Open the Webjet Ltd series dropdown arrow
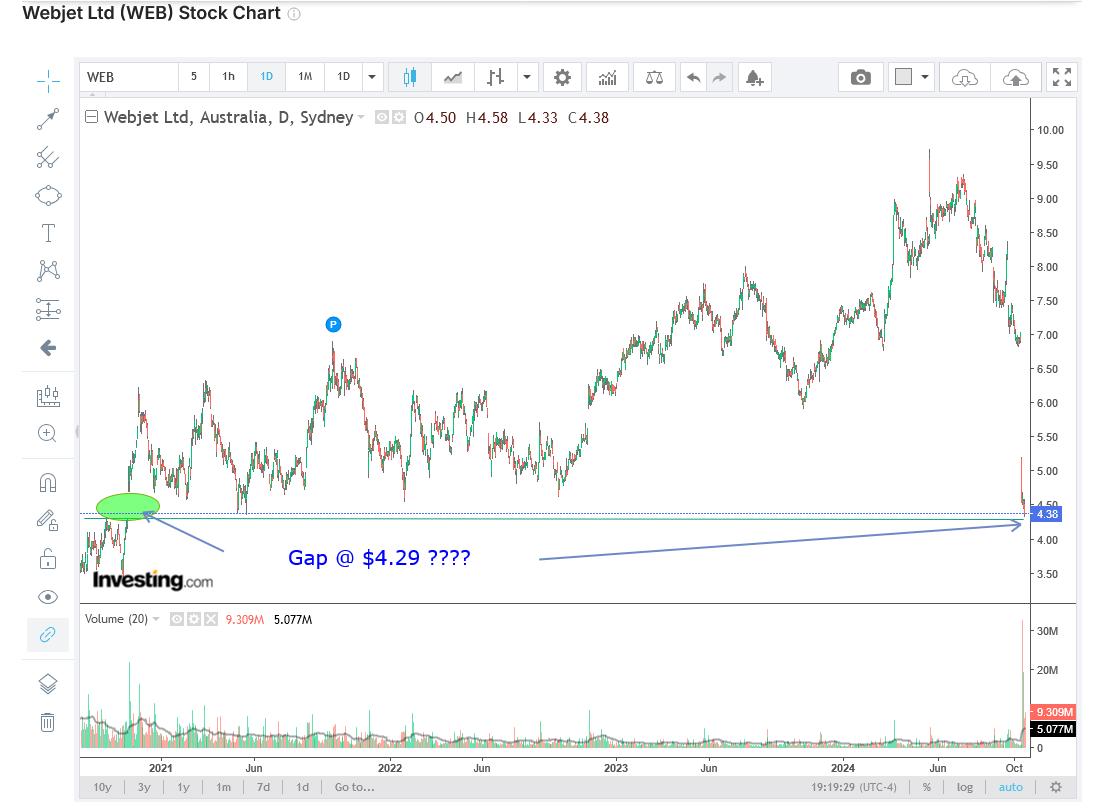The height and width of the screenshot is (802, 1109). coord(361,117)
